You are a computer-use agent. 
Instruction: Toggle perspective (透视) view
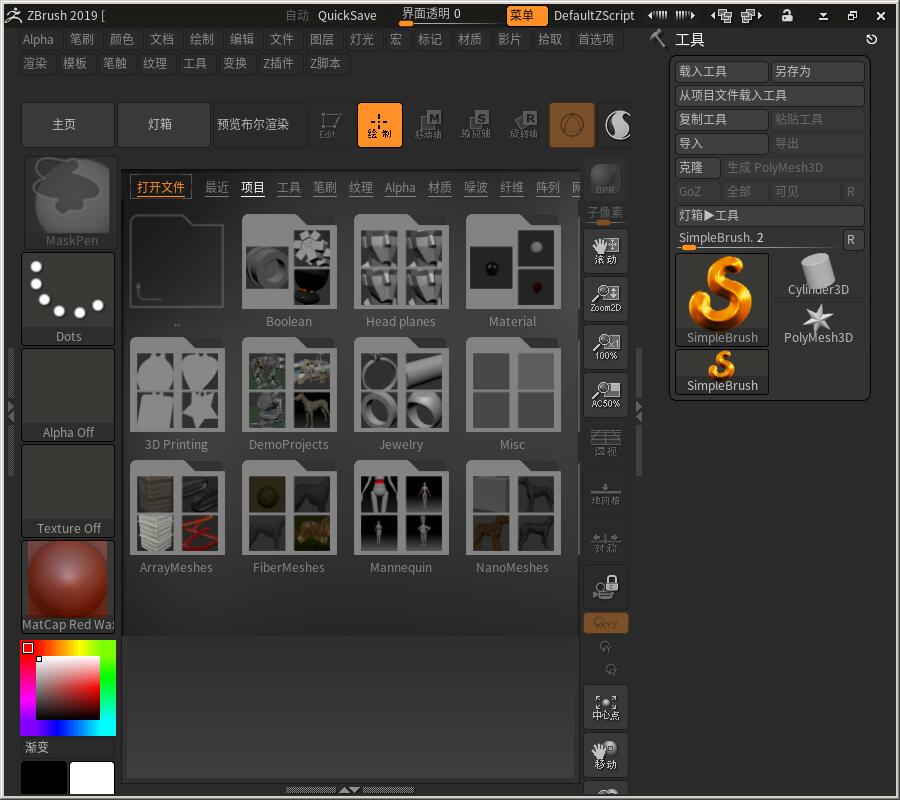click(606, 442)
